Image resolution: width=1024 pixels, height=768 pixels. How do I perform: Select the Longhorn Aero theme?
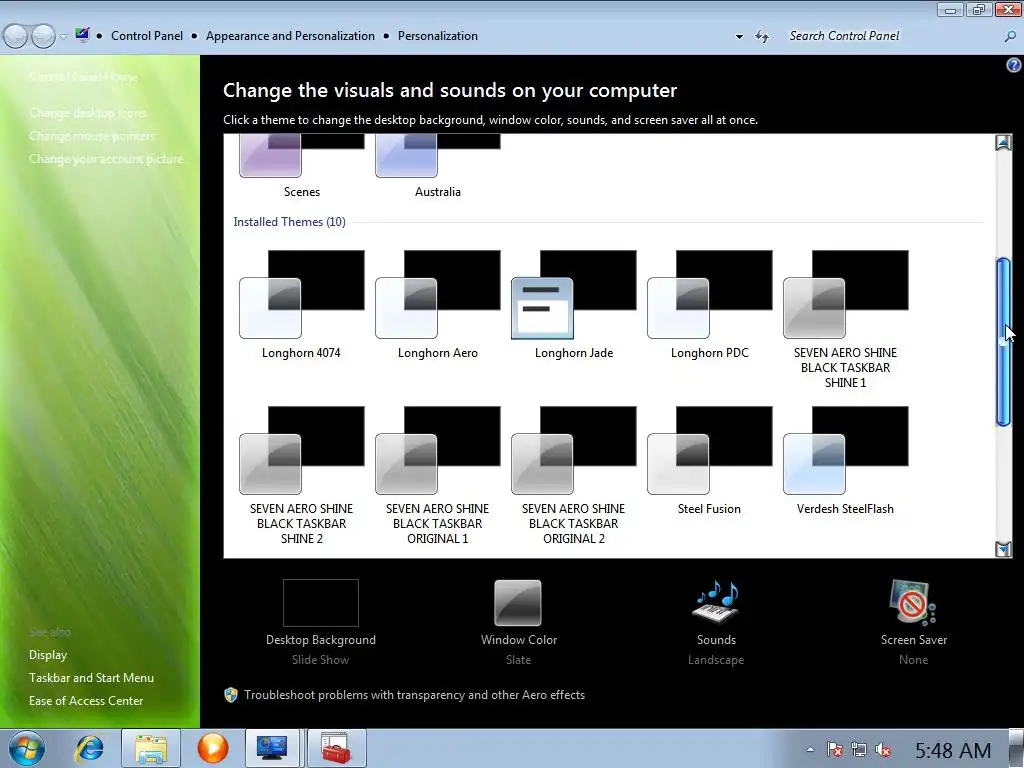[438, 304]
